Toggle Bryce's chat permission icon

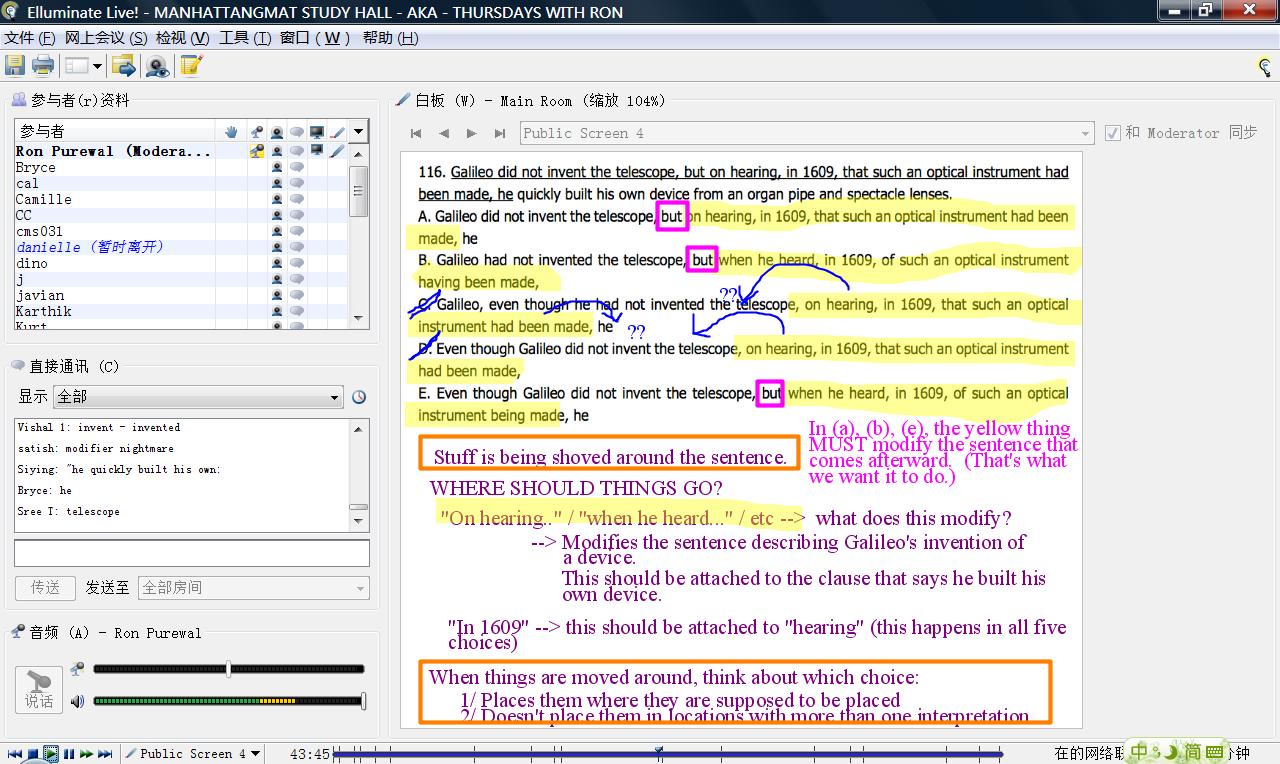297,167
